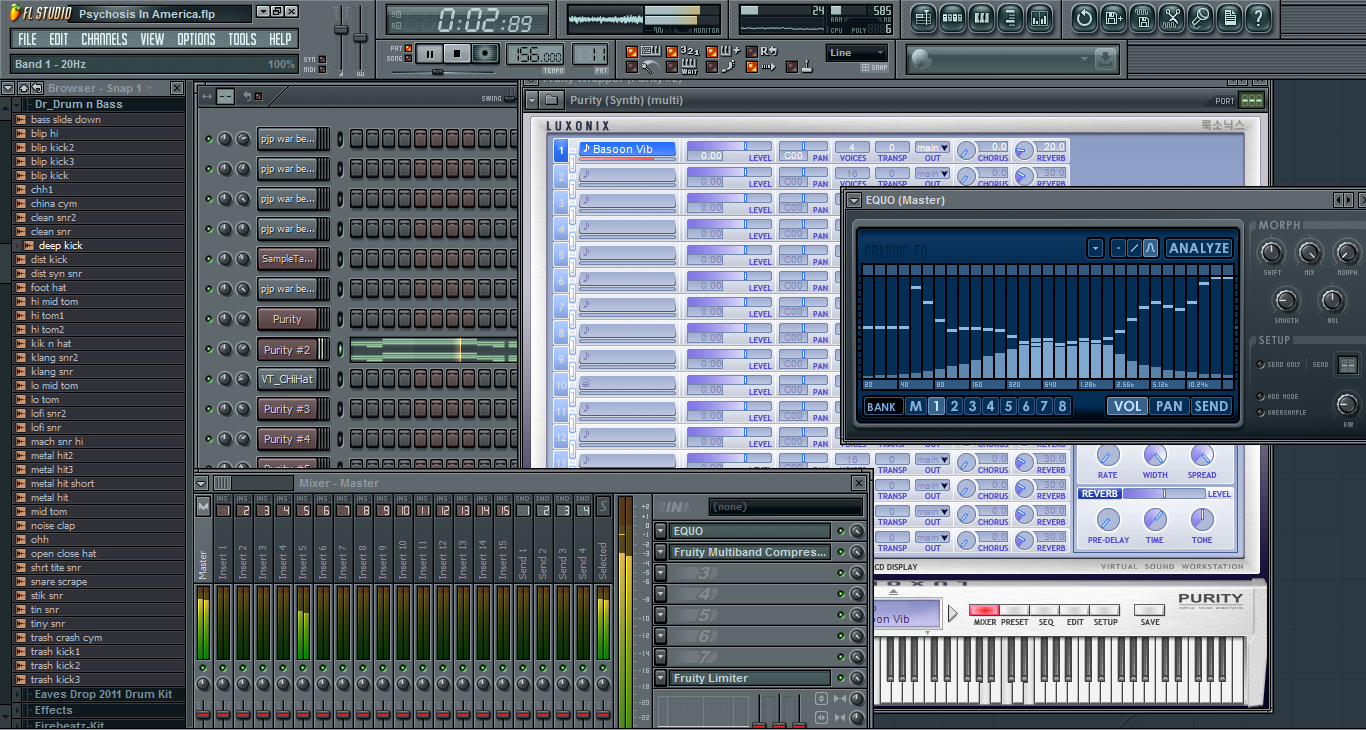Open the EQUO preset dropdown beside ANALYZE
Screen dimensions: 1366x730
(1095, 248)
